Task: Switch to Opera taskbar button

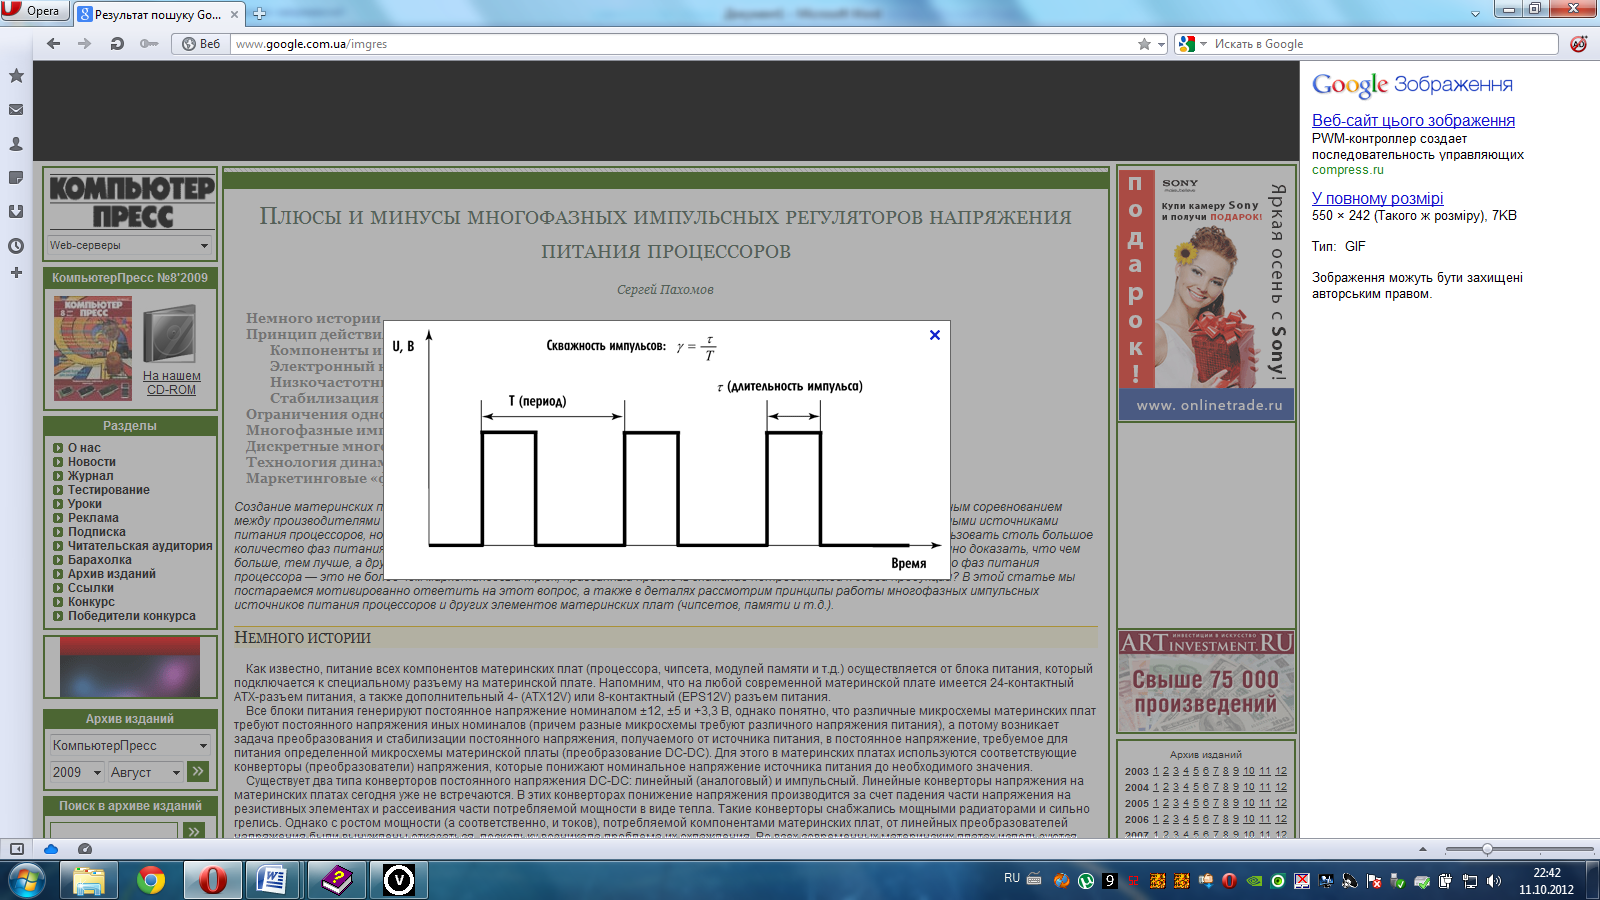Action: [212, 881]
